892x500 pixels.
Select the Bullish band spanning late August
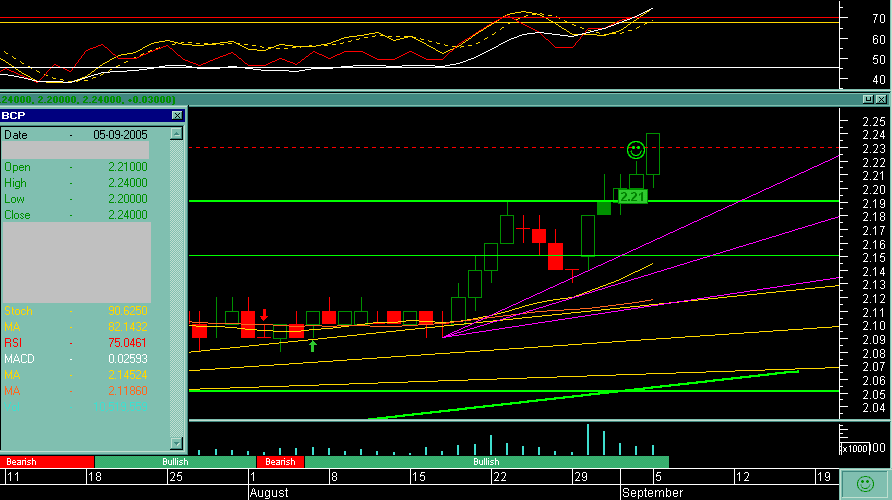[x=486, y=462]
